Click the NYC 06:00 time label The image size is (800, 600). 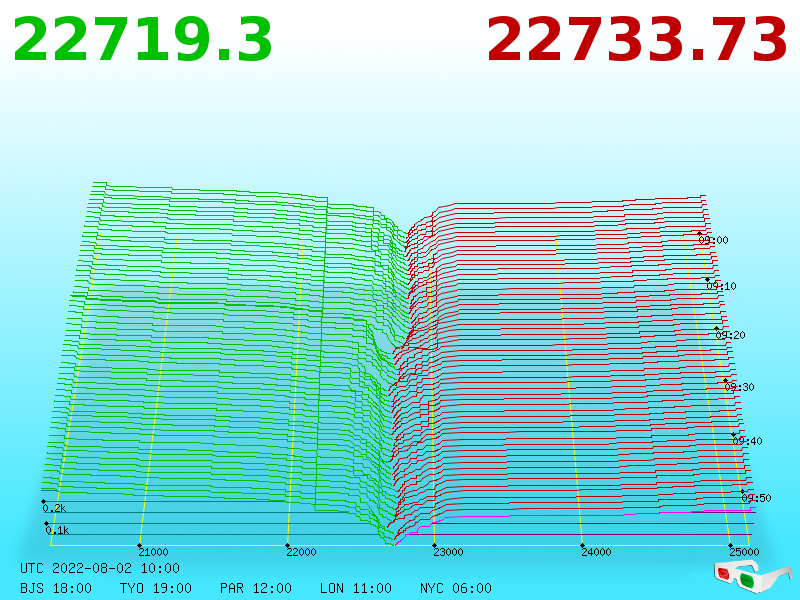coord(456,588)
